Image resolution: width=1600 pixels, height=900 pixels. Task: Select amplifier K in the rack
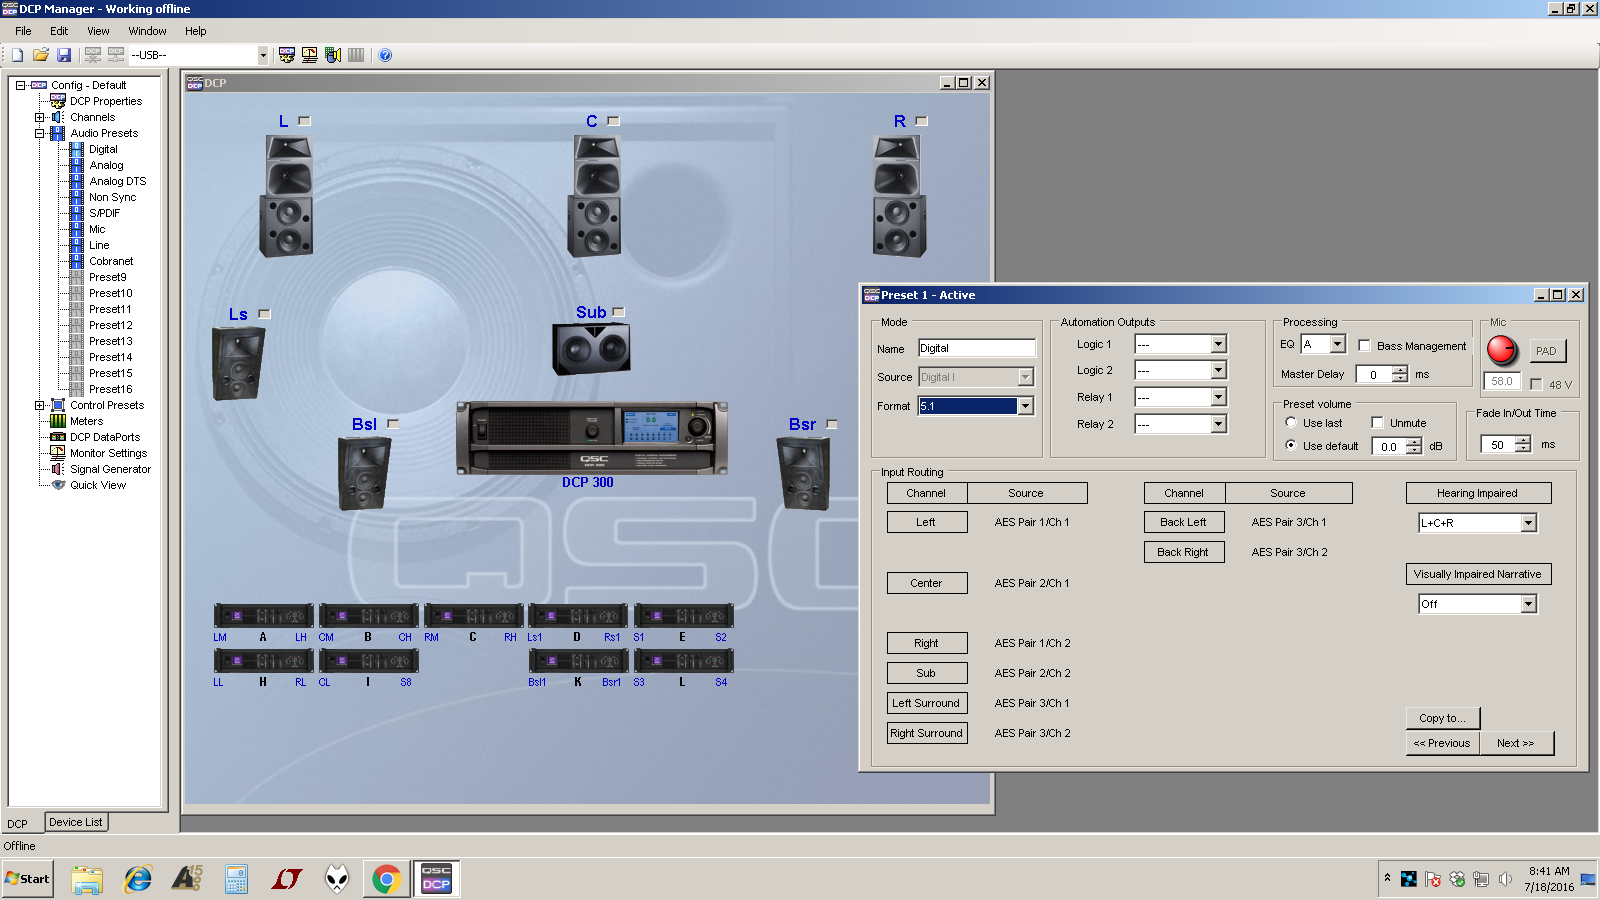pos(578,661)
